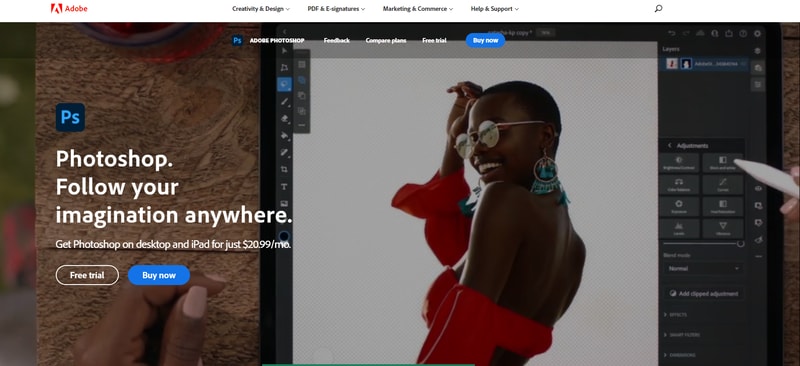Select the Brush tool in toolbar
The height and width of the screenshot is (366, 800).
[285, 102]
